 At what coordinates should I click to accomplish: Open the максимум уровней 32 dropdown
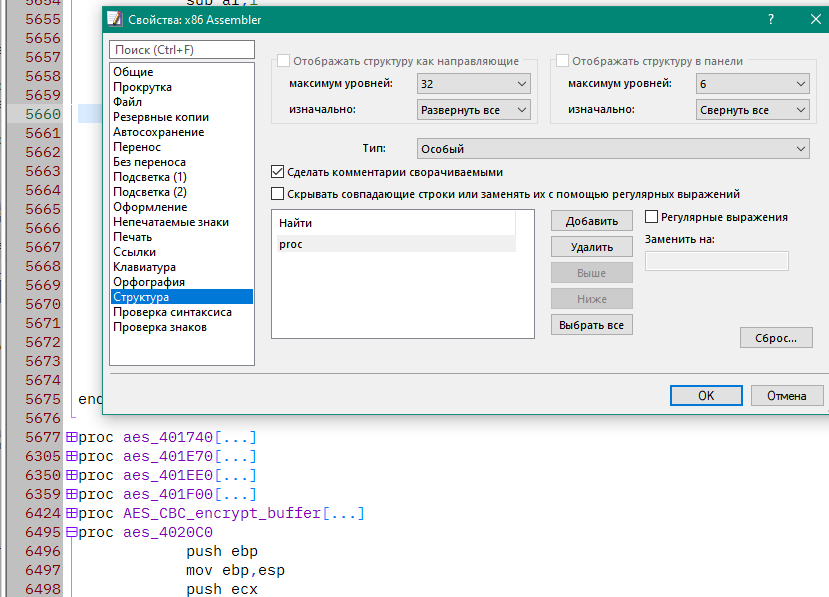coord(473,84)
